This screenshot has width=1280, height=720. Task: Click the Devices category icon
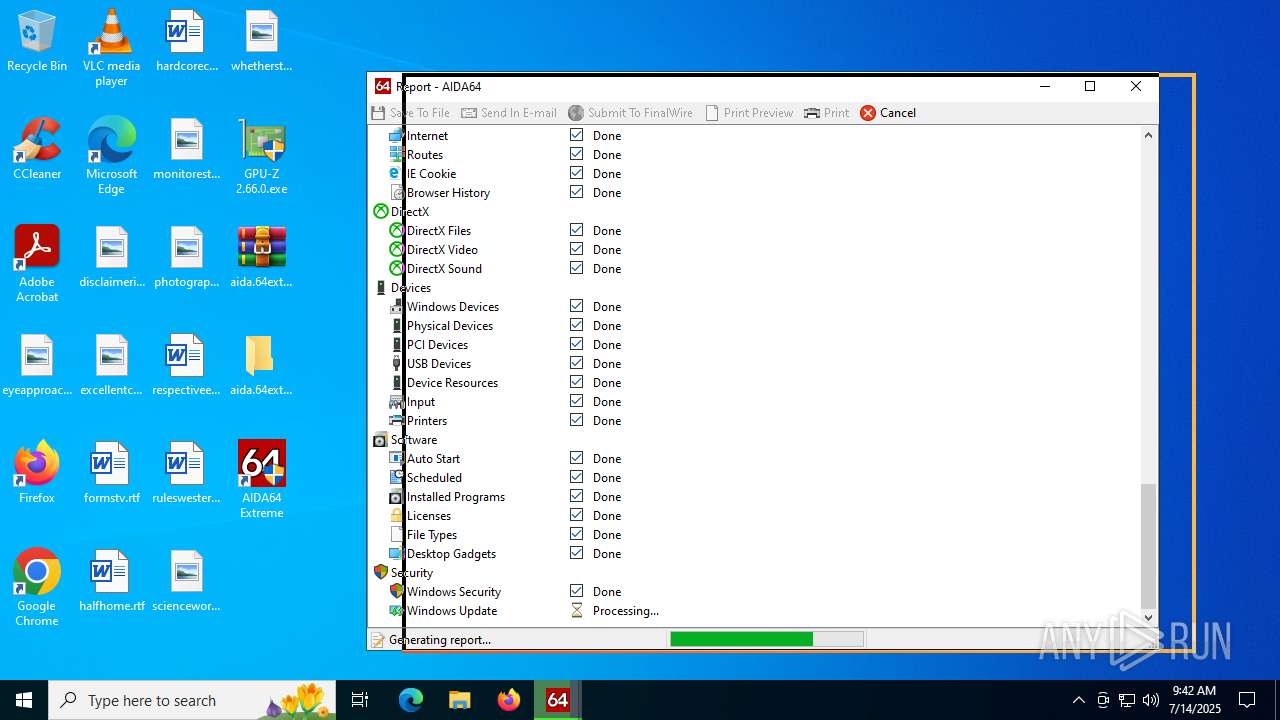coord(380,287)
